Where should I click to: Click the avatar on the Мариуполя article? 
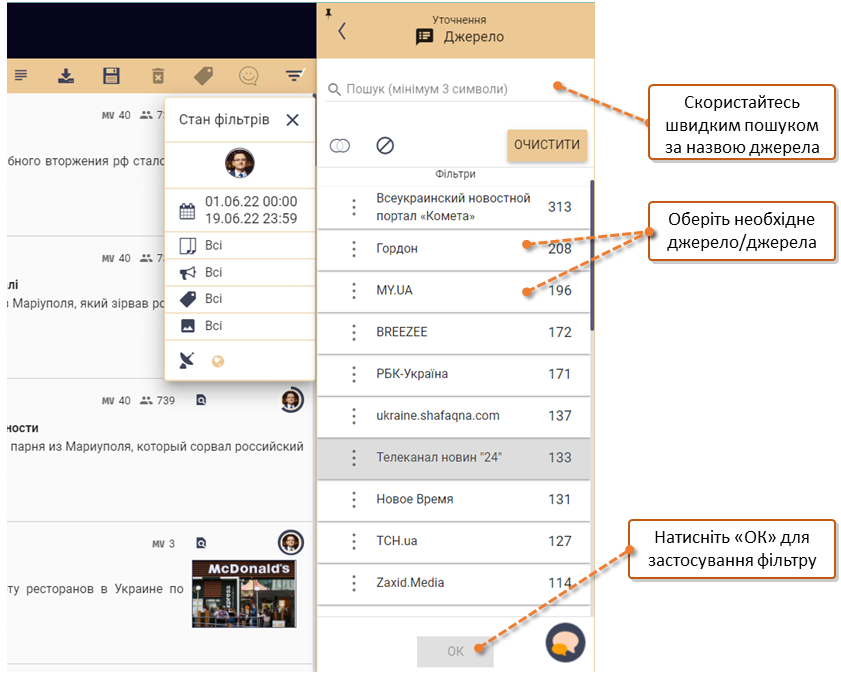click(292, 400)
